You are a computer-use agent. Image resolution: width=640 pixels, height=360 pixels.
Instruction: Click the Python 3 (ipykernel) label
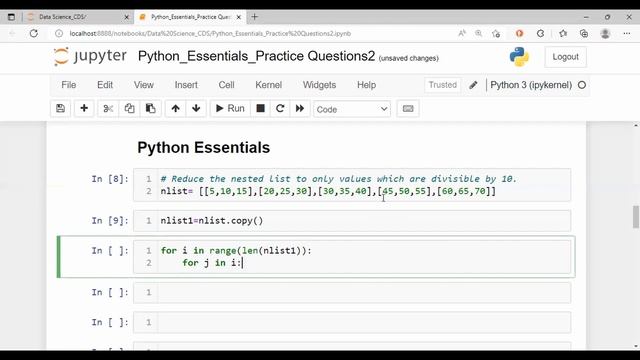click(x=531, y=85)
